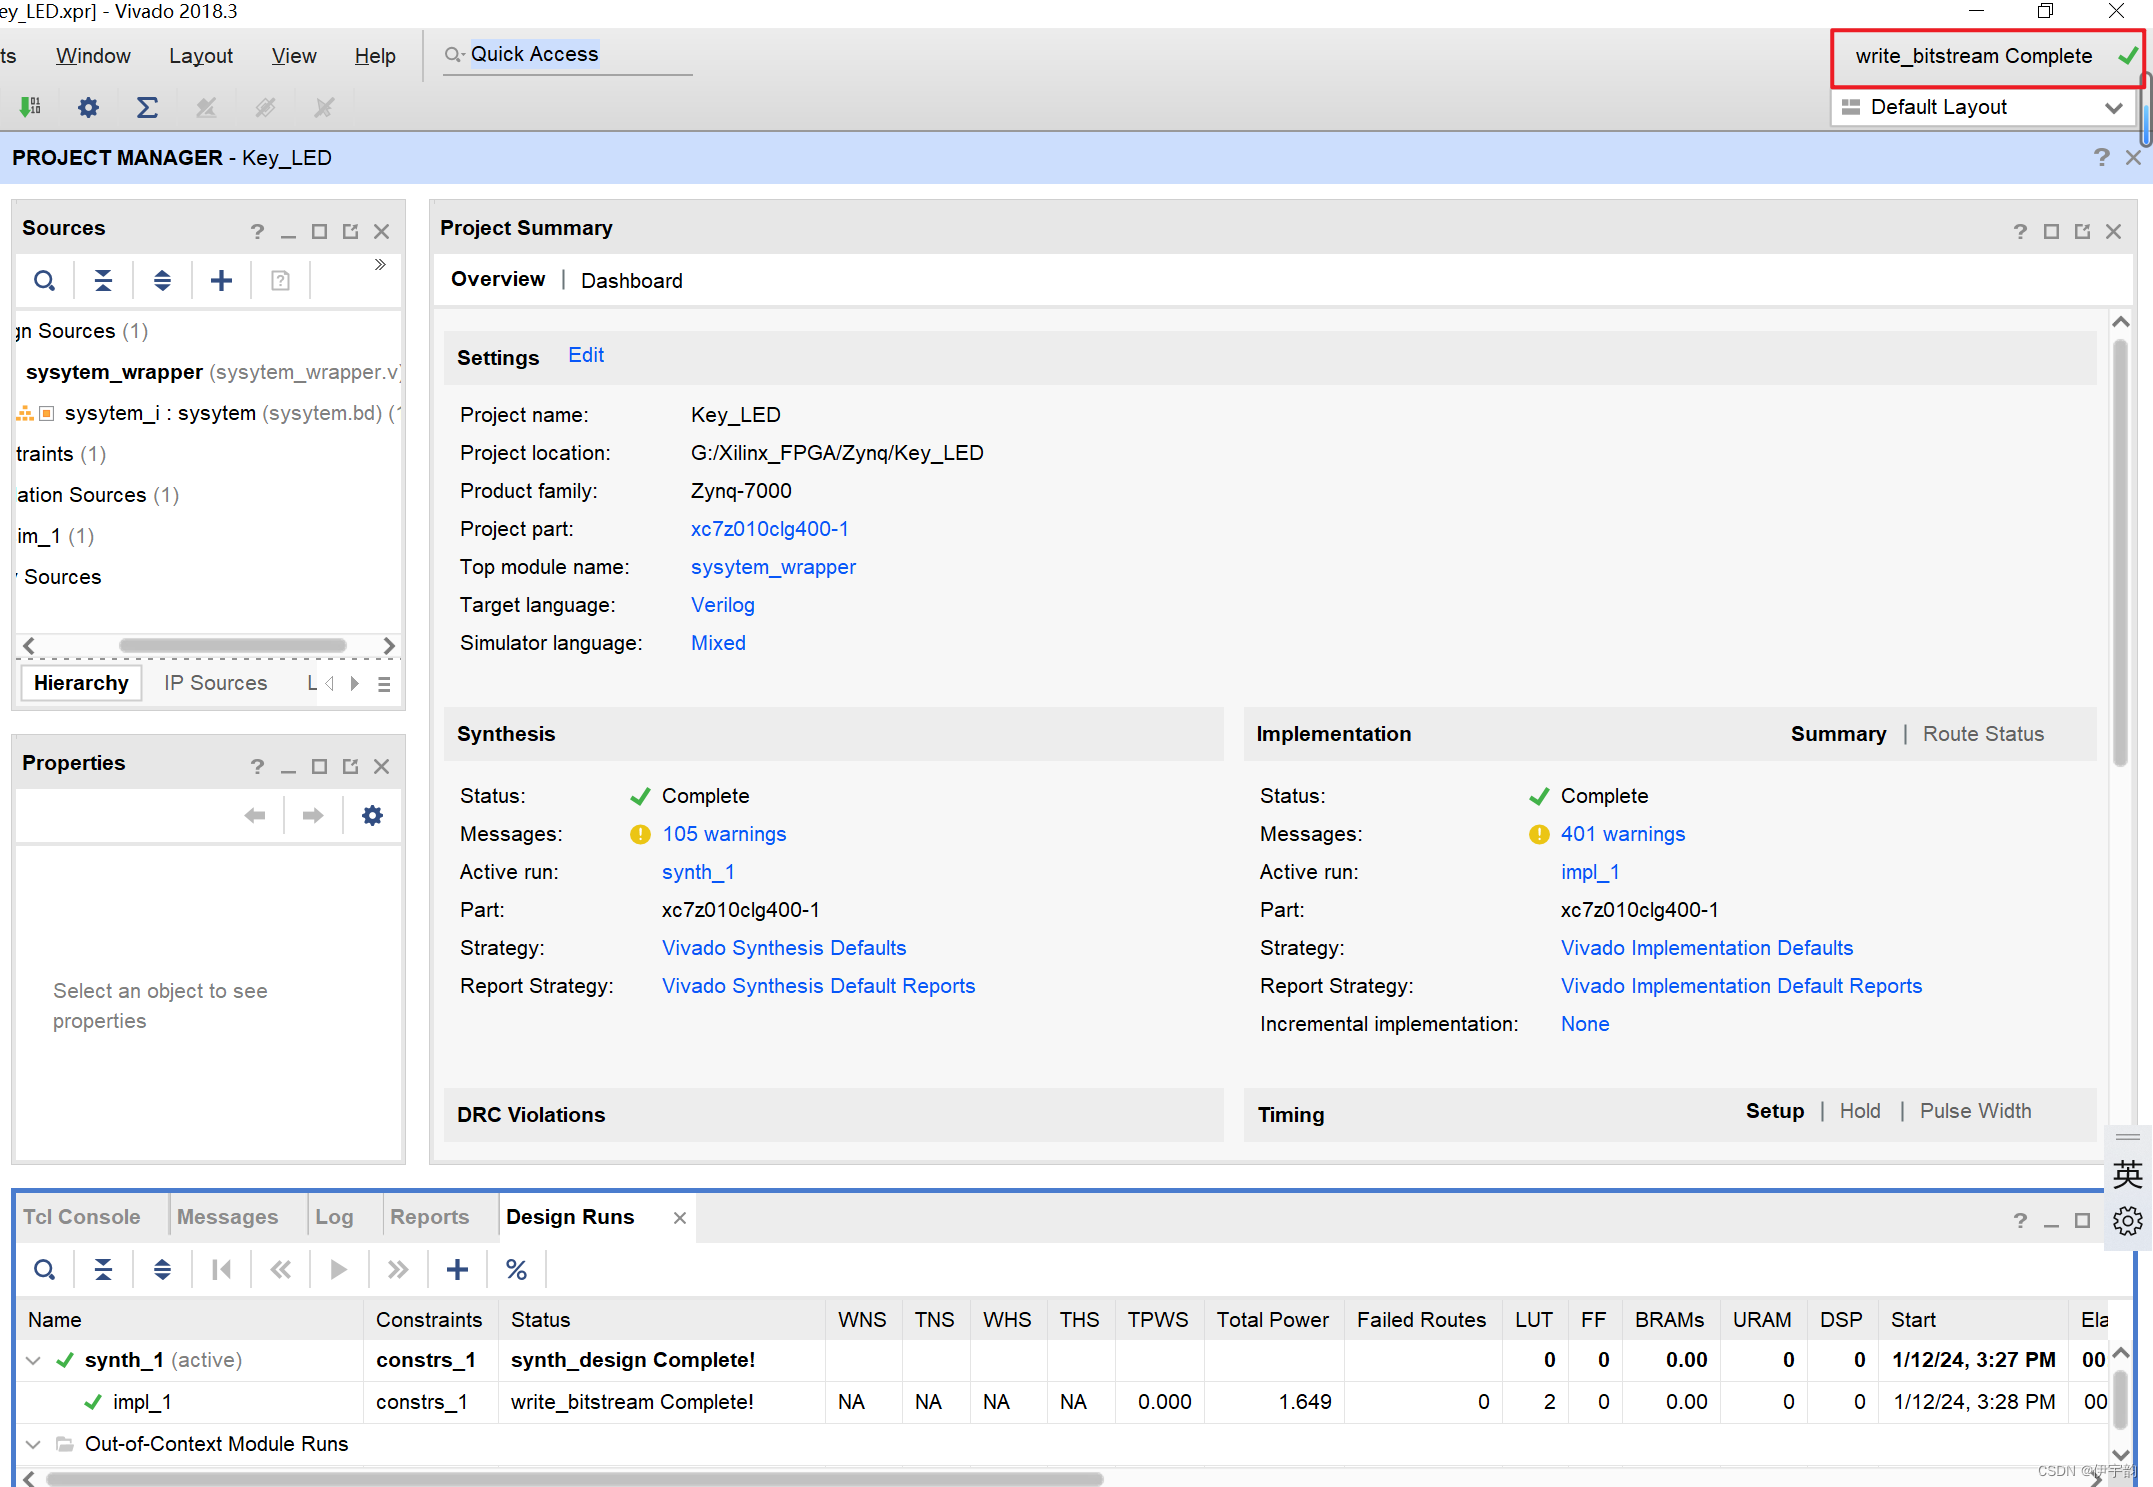This screenshot has width=2153, height=1487.
Task: Collapse Out-of-Context Module Runs group
Action: click(33, 1444)
